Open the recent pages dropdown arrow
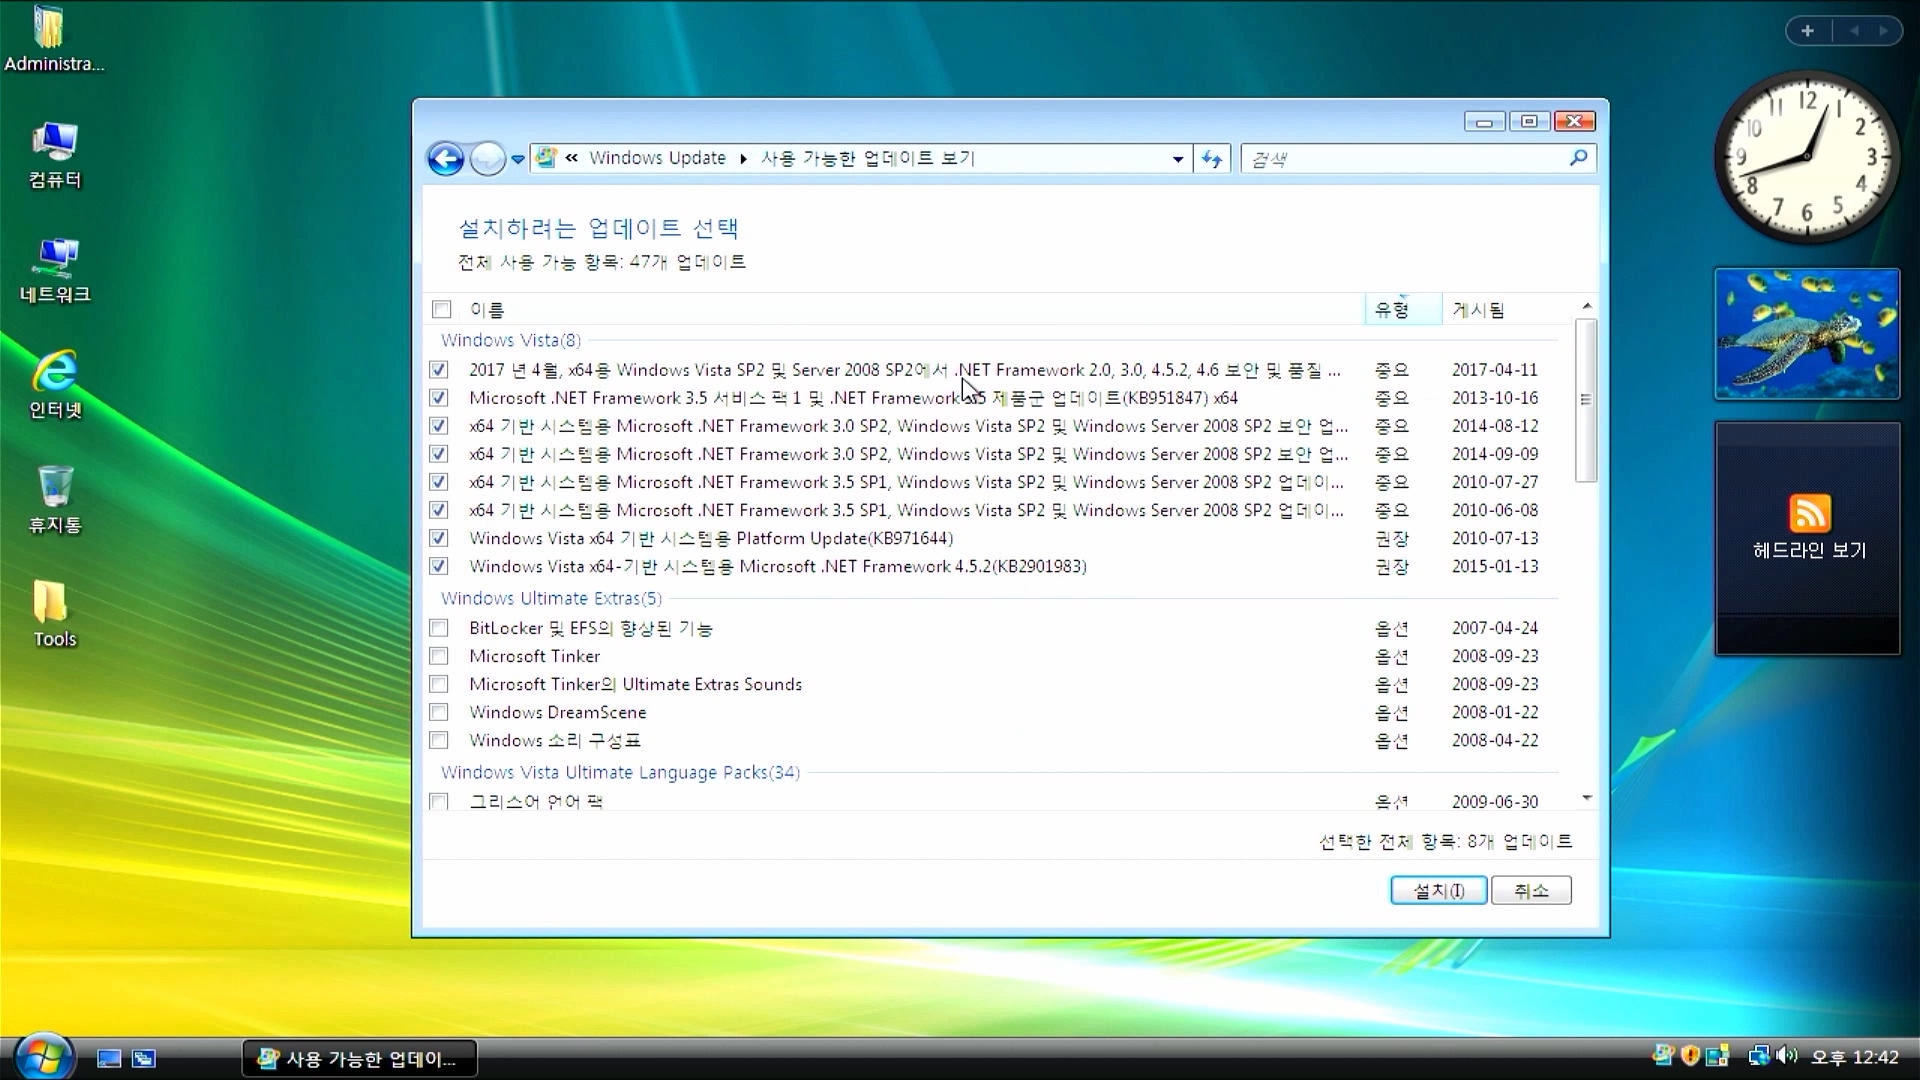The height and width of the screenshot is (1080, 1920). pyautogui.click(x=518, y=159)
